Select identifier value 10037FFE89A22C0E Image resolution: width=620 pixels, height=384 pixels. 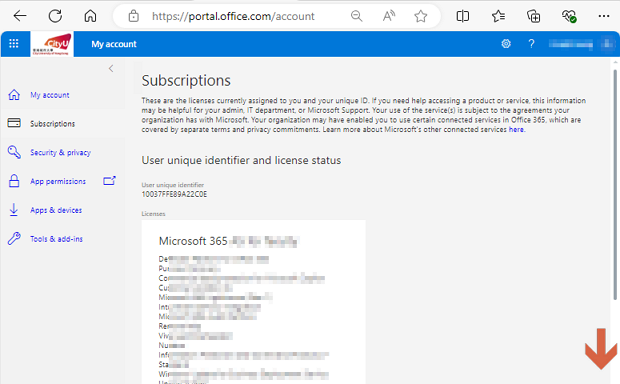click(x=174, y=194)
